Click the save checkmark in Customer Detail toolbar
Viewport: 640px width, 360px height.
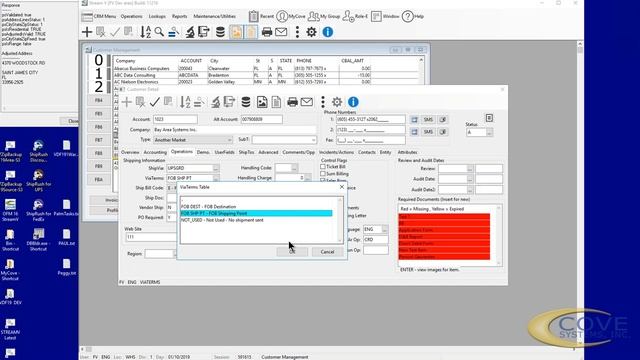pos(154,102)
